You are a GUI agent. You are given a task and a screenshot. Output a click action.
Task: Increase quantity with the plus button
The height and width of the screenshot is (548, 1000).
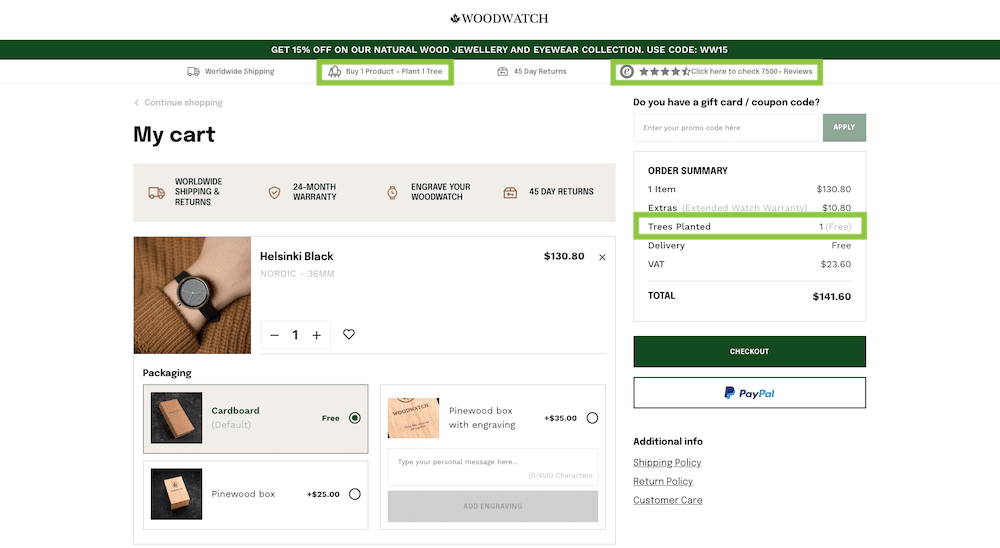[x=316, y=335]
